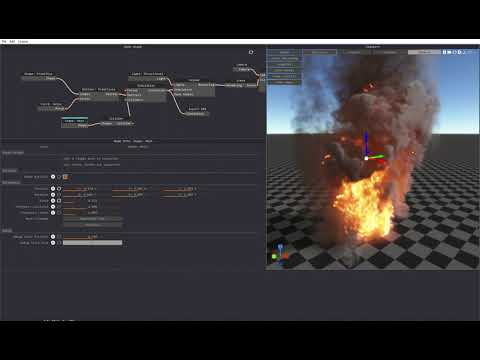Click round reset icon on first parameter row

[53, 177]
